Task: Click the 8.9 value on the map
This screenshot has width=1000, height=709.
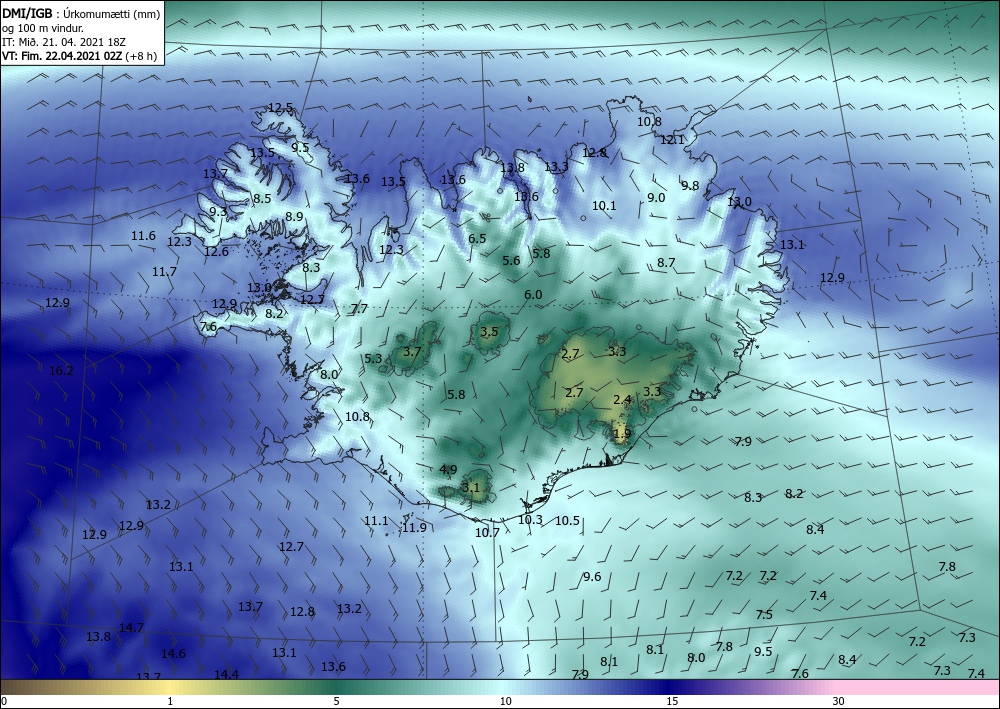Action: pyautogui.click(x=294, y=217)
